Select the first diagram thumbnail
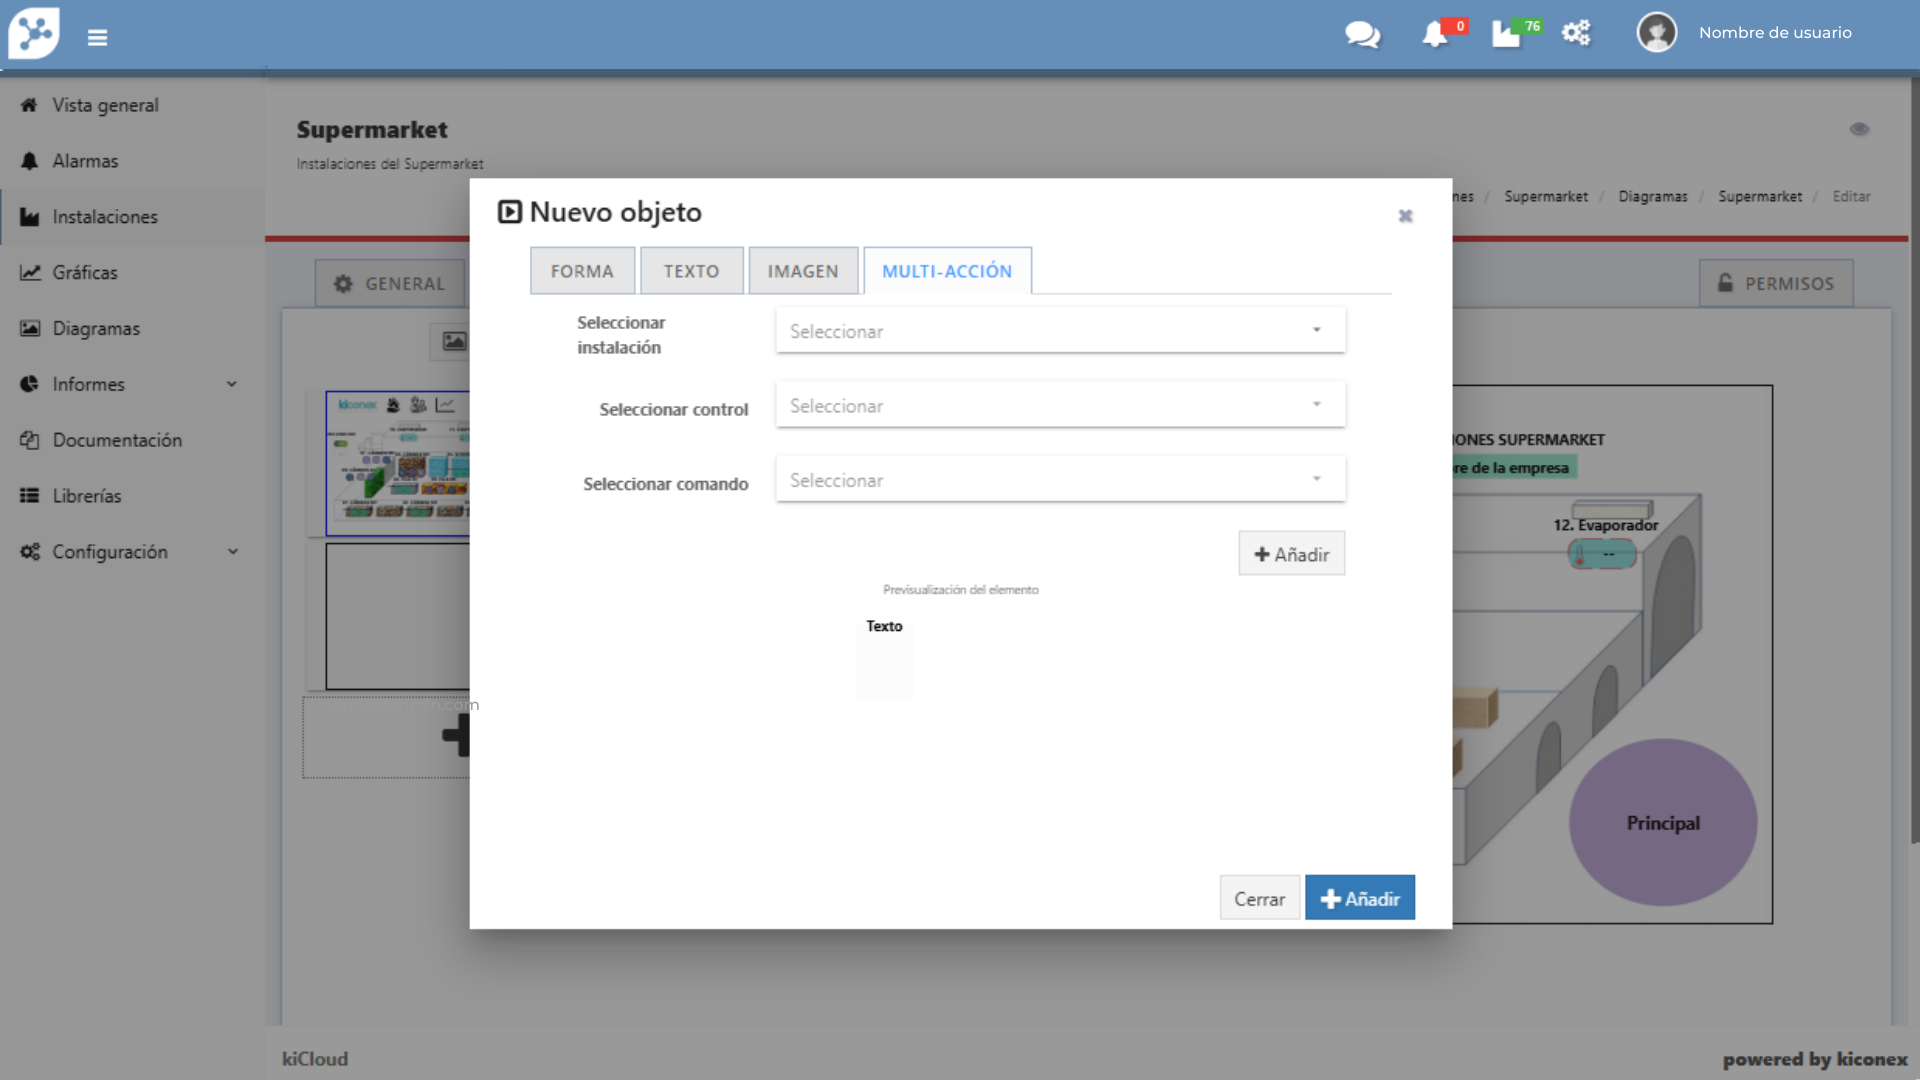Image resolution: width=1920 pixels, height=1080 pixels. tap(398, 463)
